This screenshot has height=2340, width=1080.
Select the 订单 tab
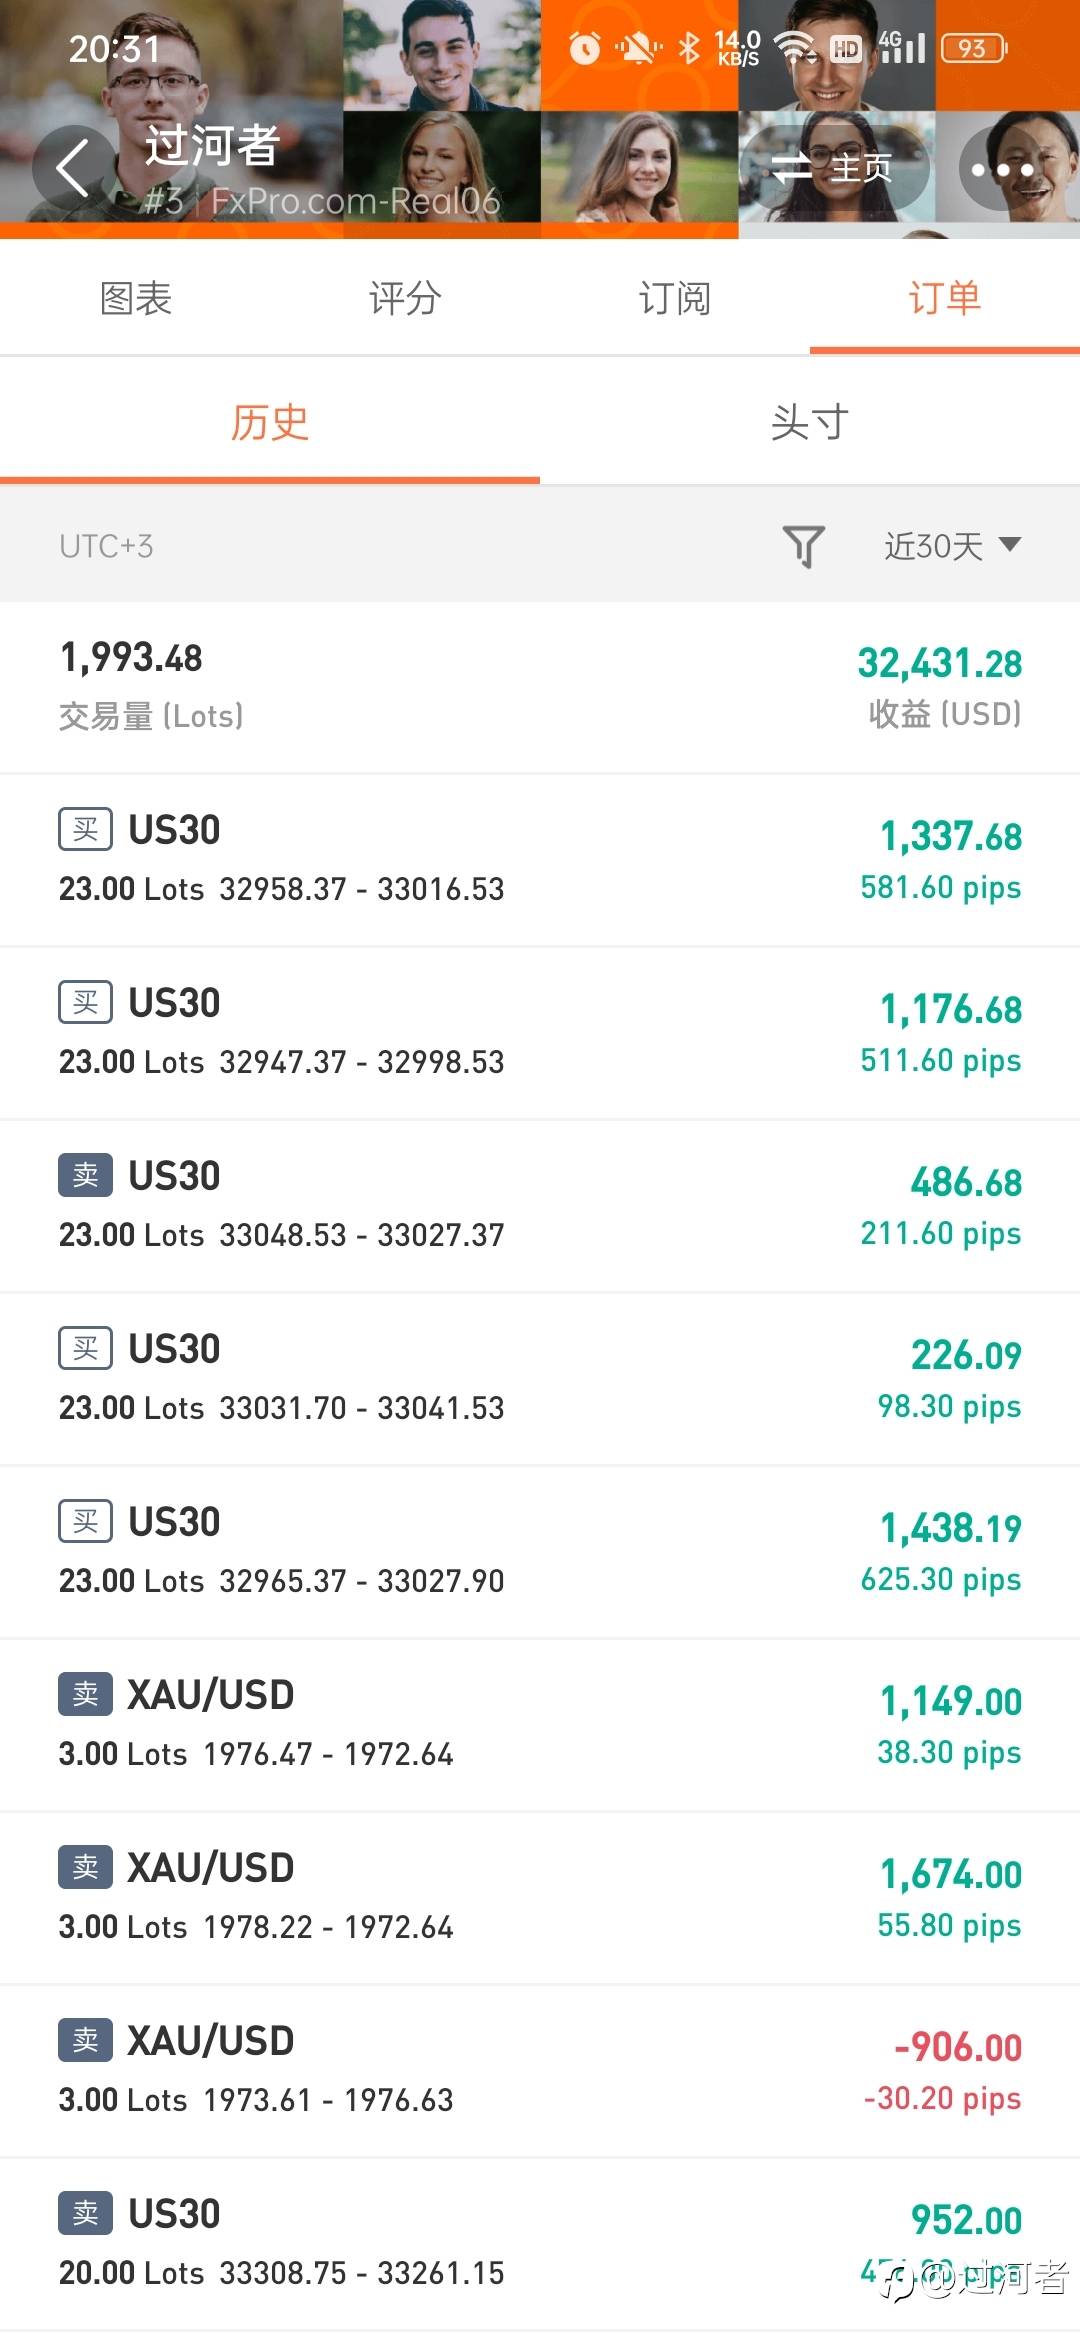pos(945,298)
